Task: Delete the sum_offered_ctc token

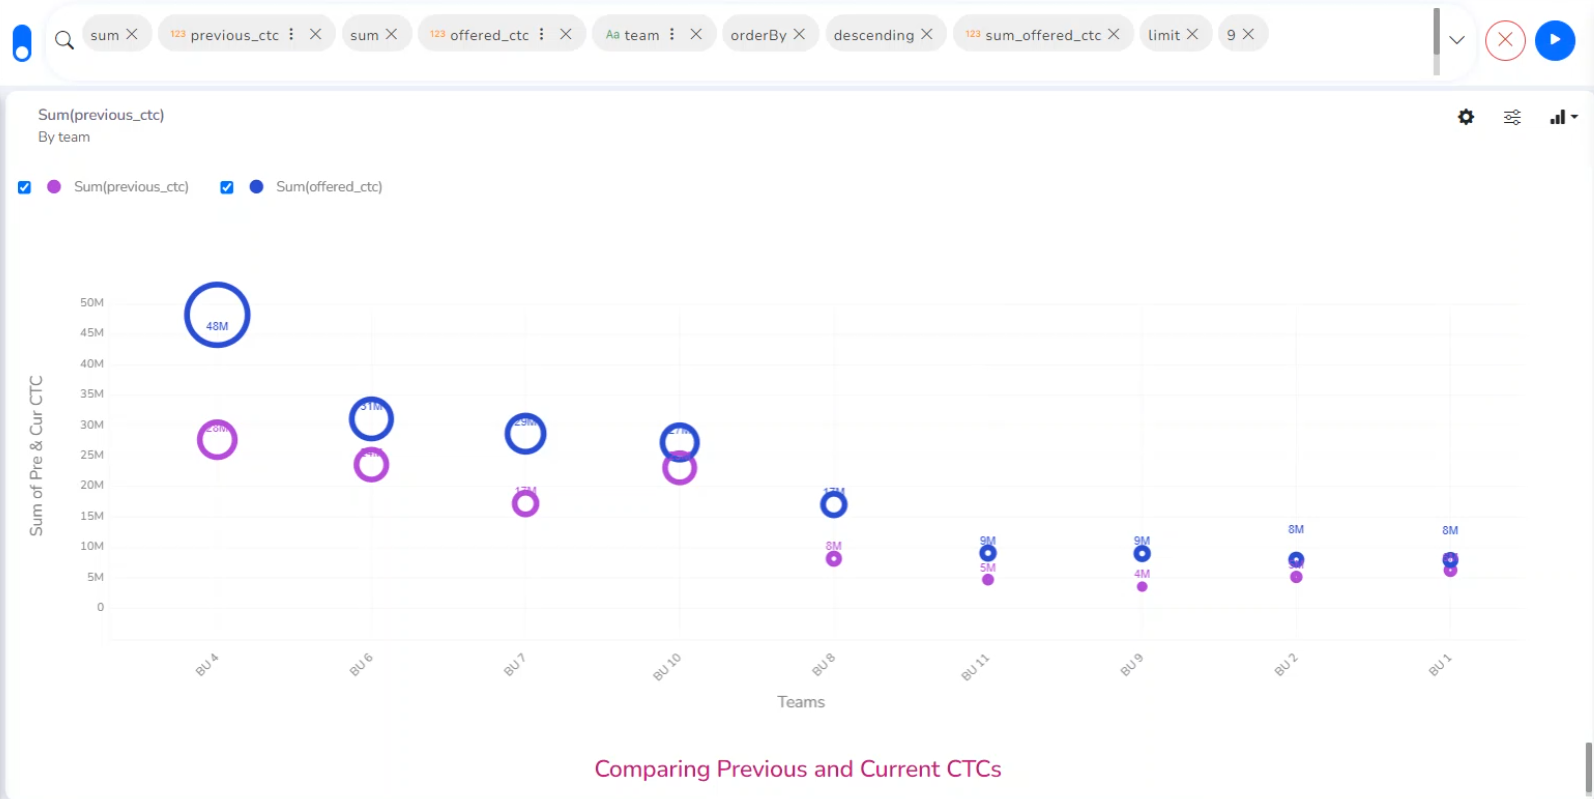Action: [x=1113, y=34]
